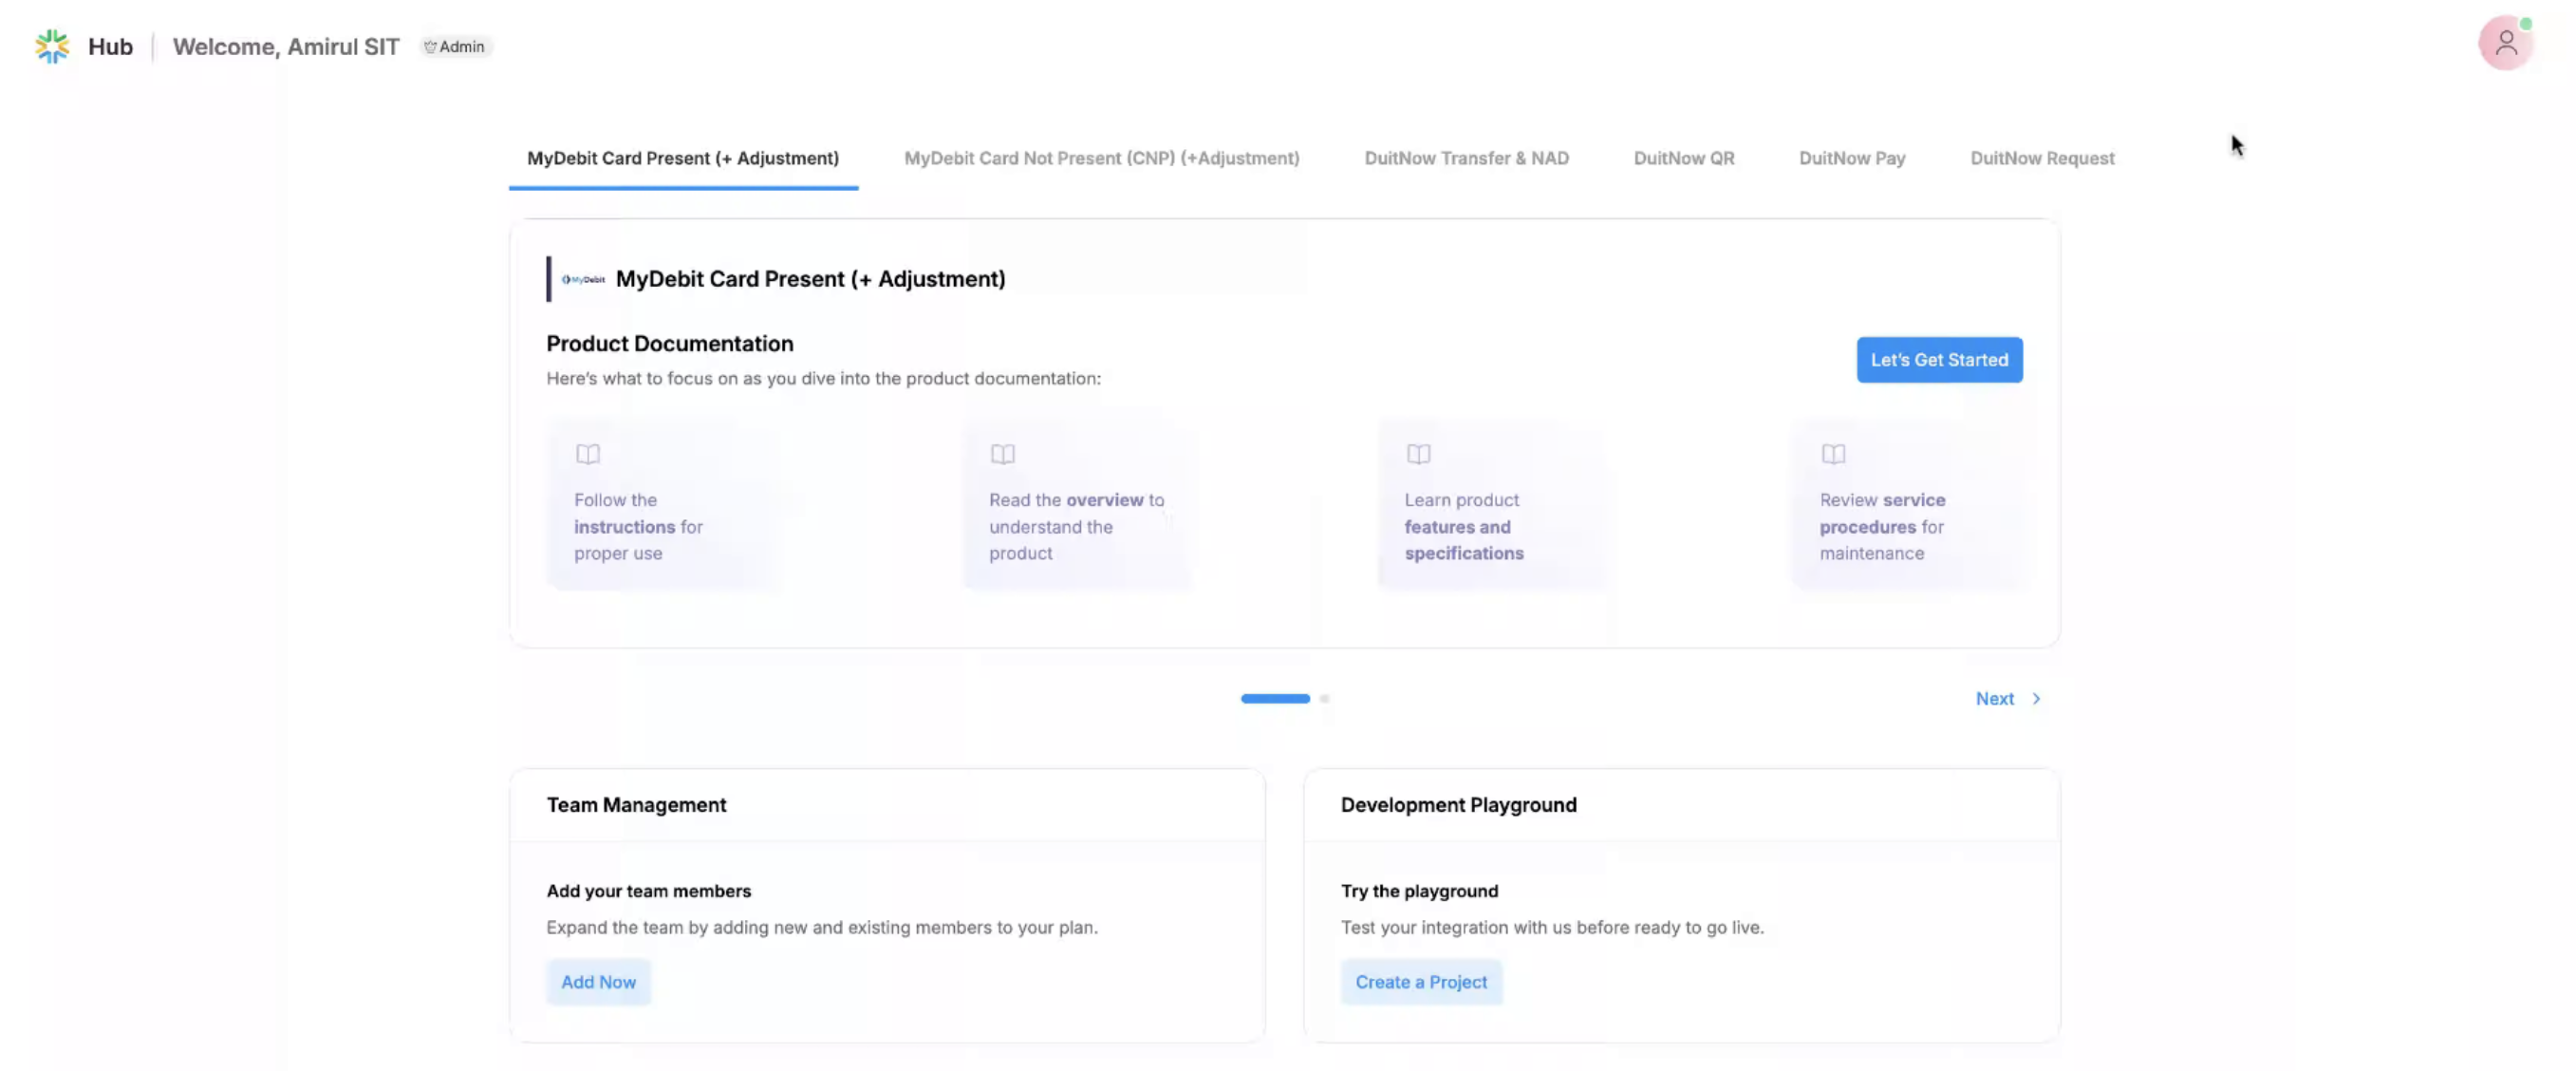Switch to MyDebit Card Not Present tab
This screenshot has width=2576, height=1071.
pos(1101,158)
